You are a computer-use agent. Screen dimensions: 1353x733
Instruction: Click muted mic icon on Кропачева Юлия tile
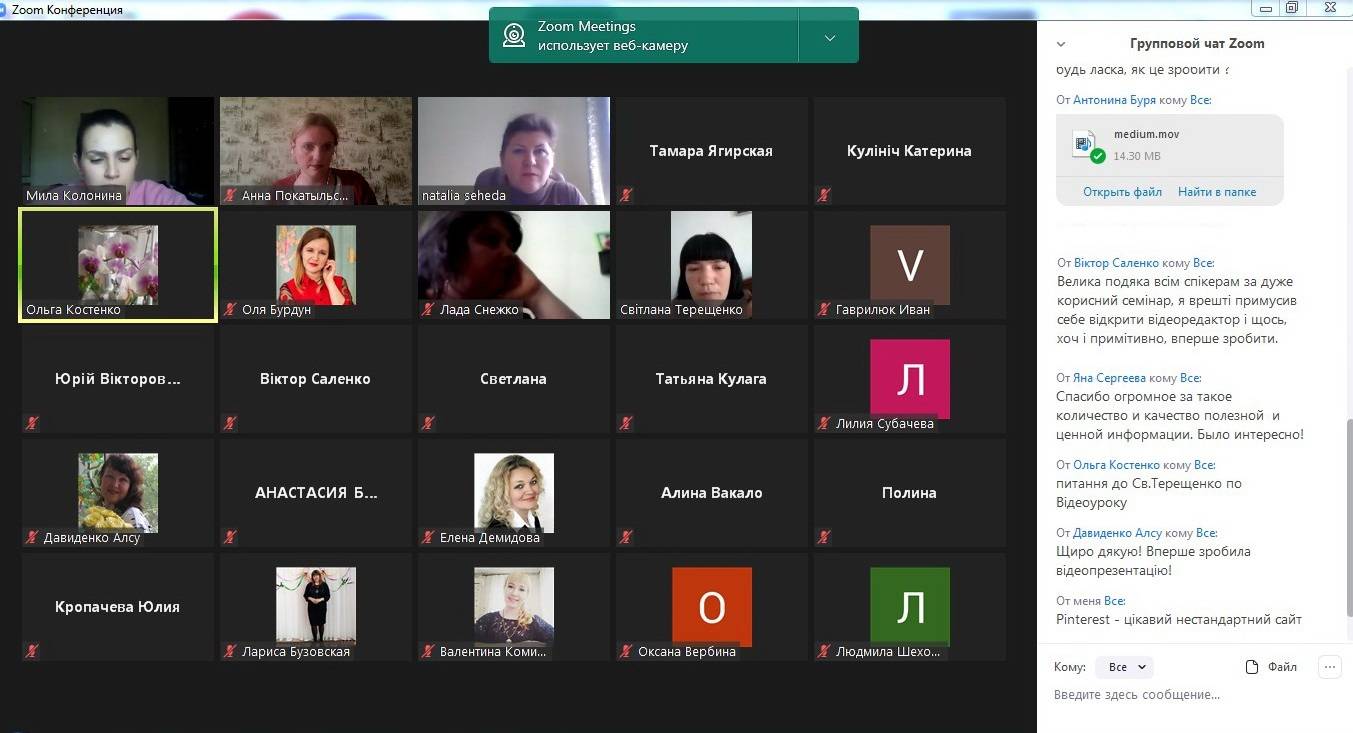32,652
